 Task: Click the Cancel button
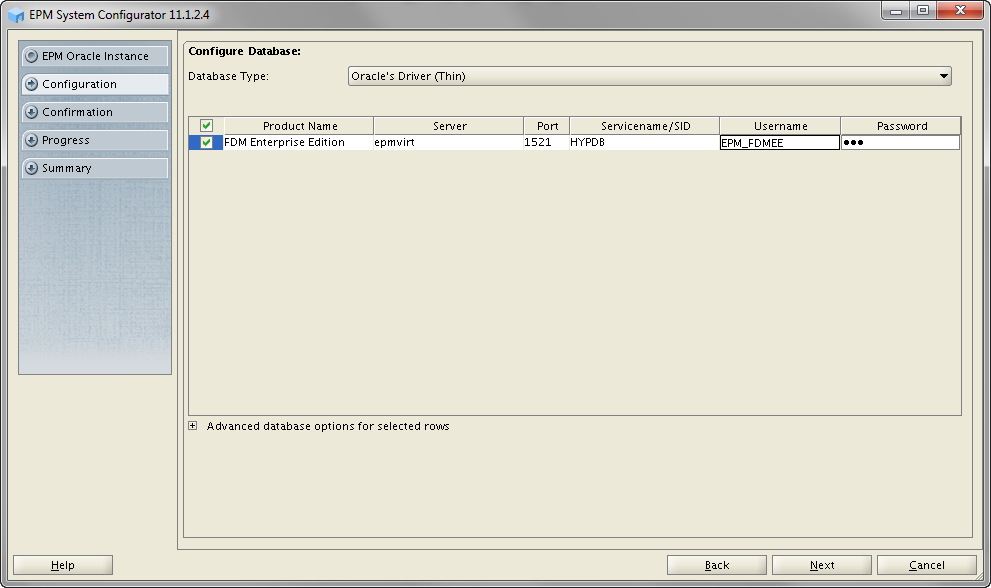click(x=927, y=565)
